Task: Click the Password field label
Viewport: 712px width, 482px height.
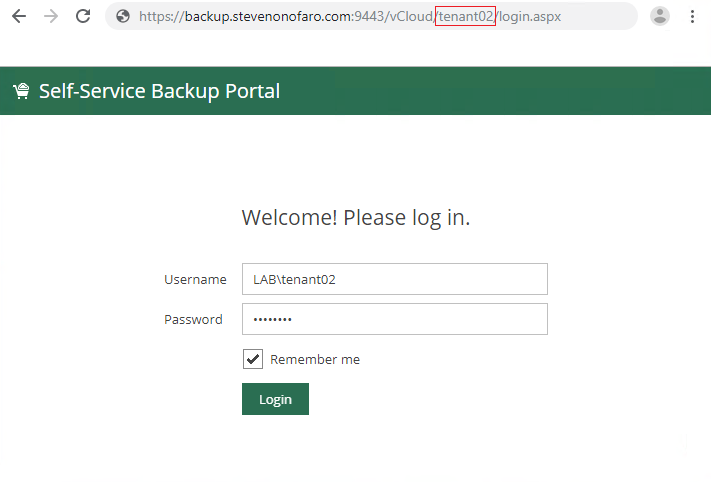Action: 193,320
